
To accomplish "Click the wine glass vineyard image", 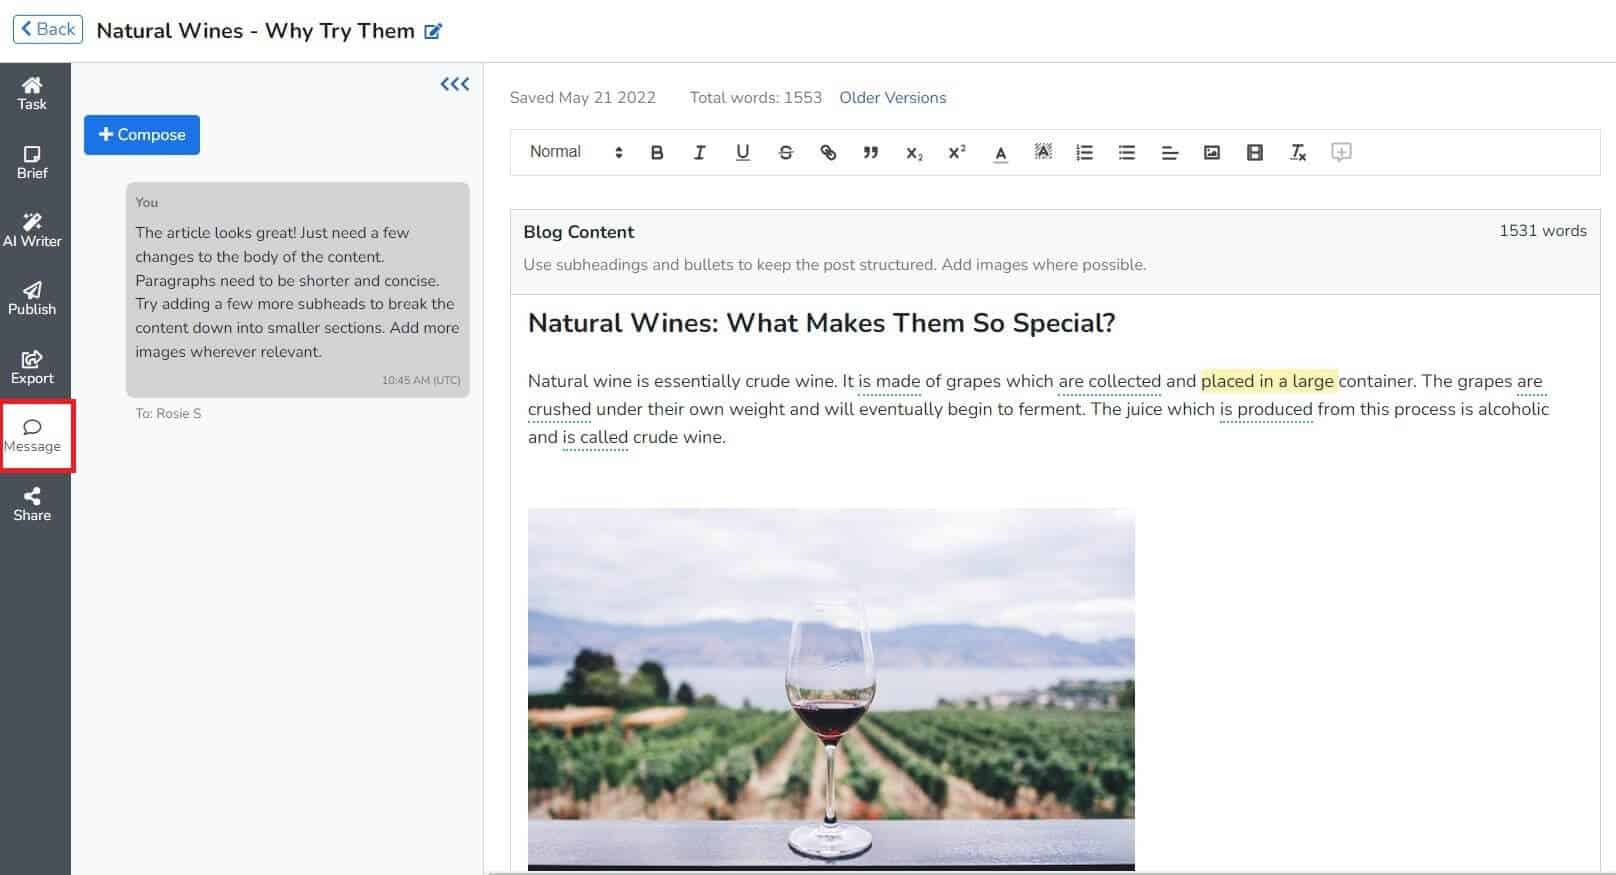I will (x=831, y=688).
